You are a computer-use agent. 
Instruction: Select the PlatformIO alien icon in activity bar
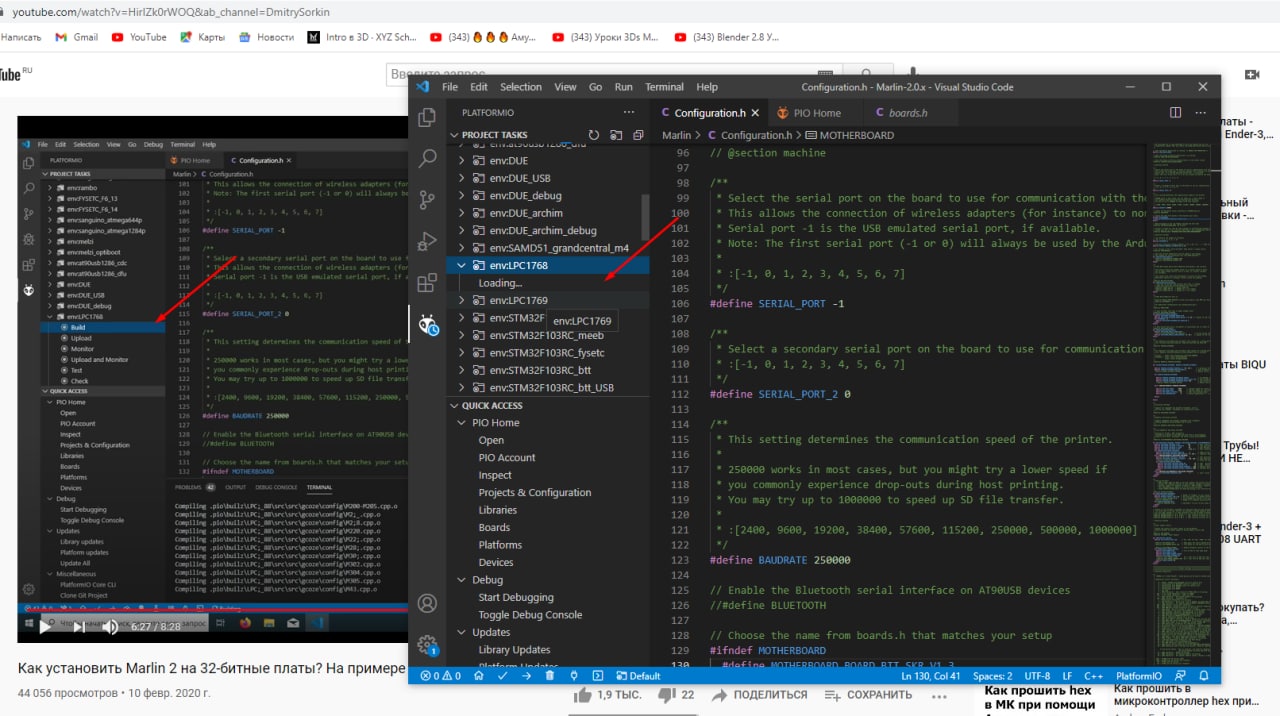coord(427,325)
